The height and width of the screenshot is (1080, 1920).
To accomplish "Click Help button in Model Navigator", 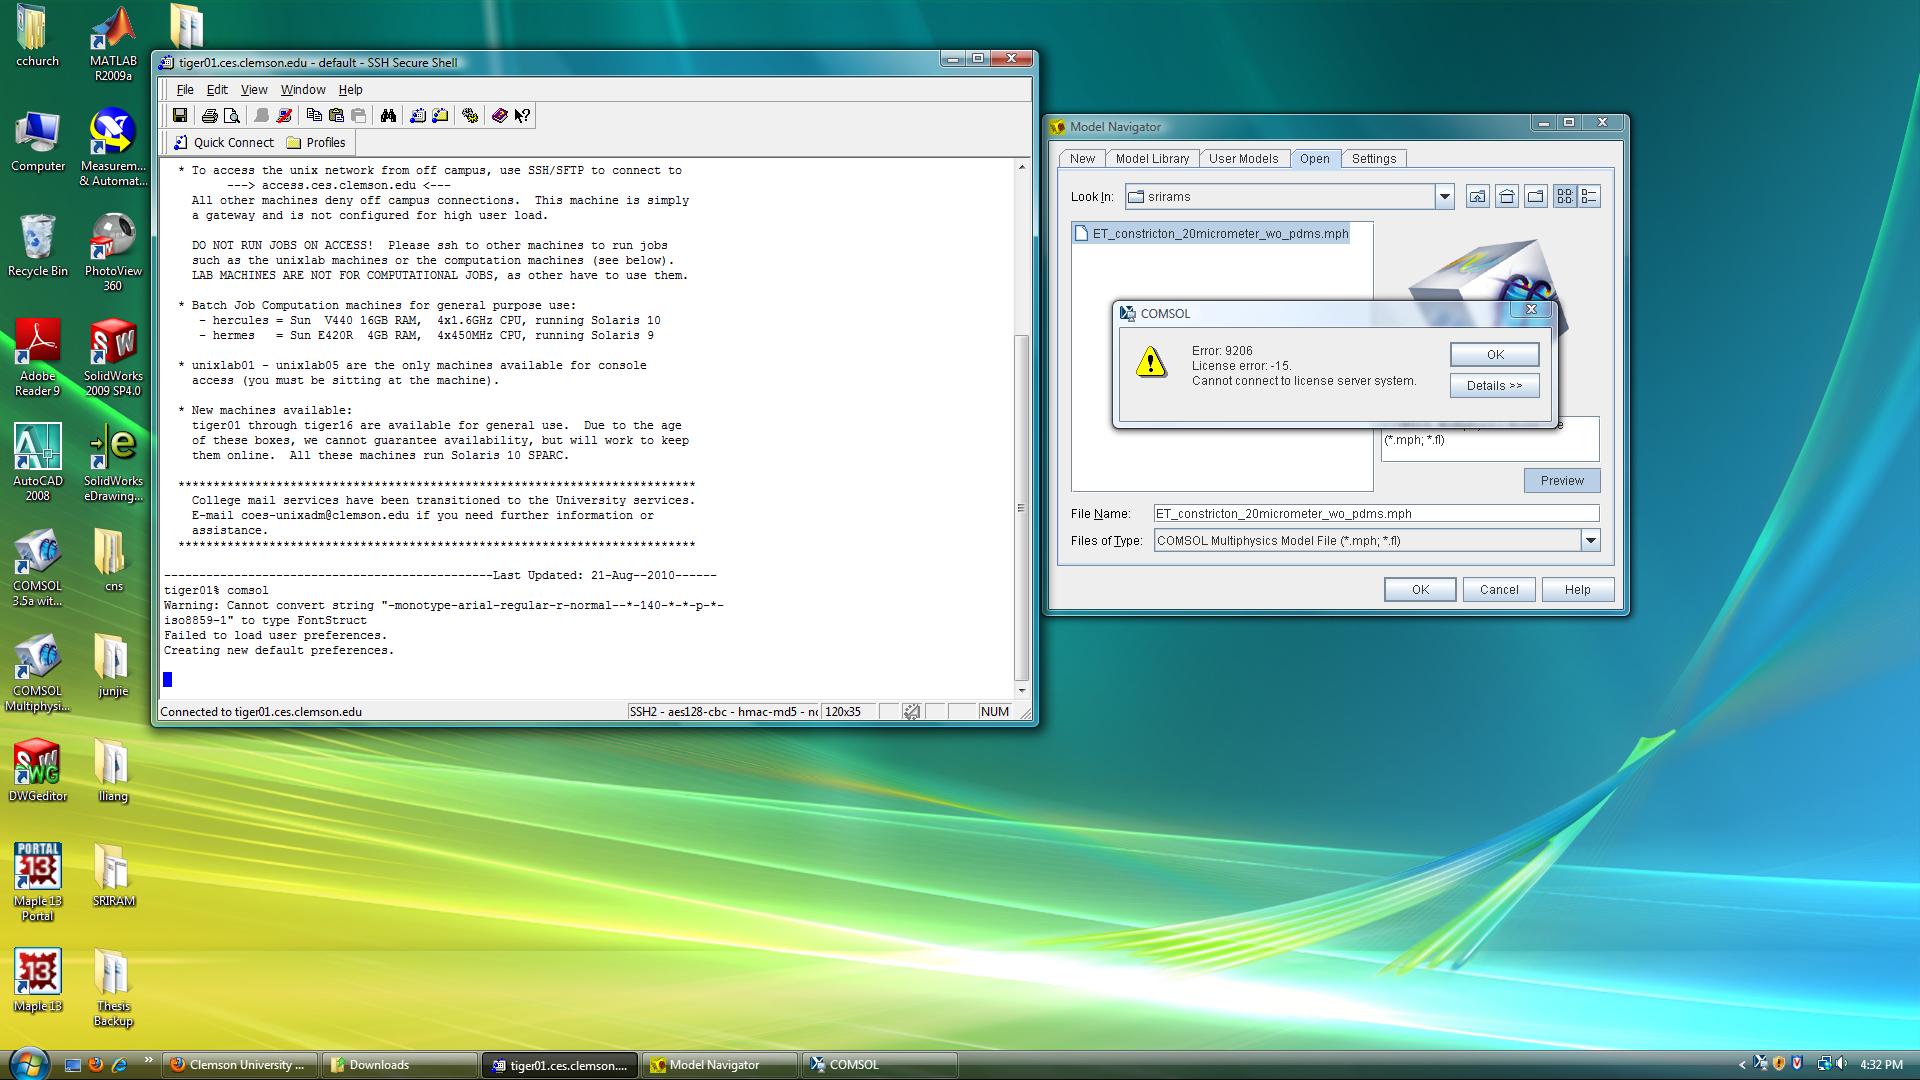I will click(x=1578, y=590).
